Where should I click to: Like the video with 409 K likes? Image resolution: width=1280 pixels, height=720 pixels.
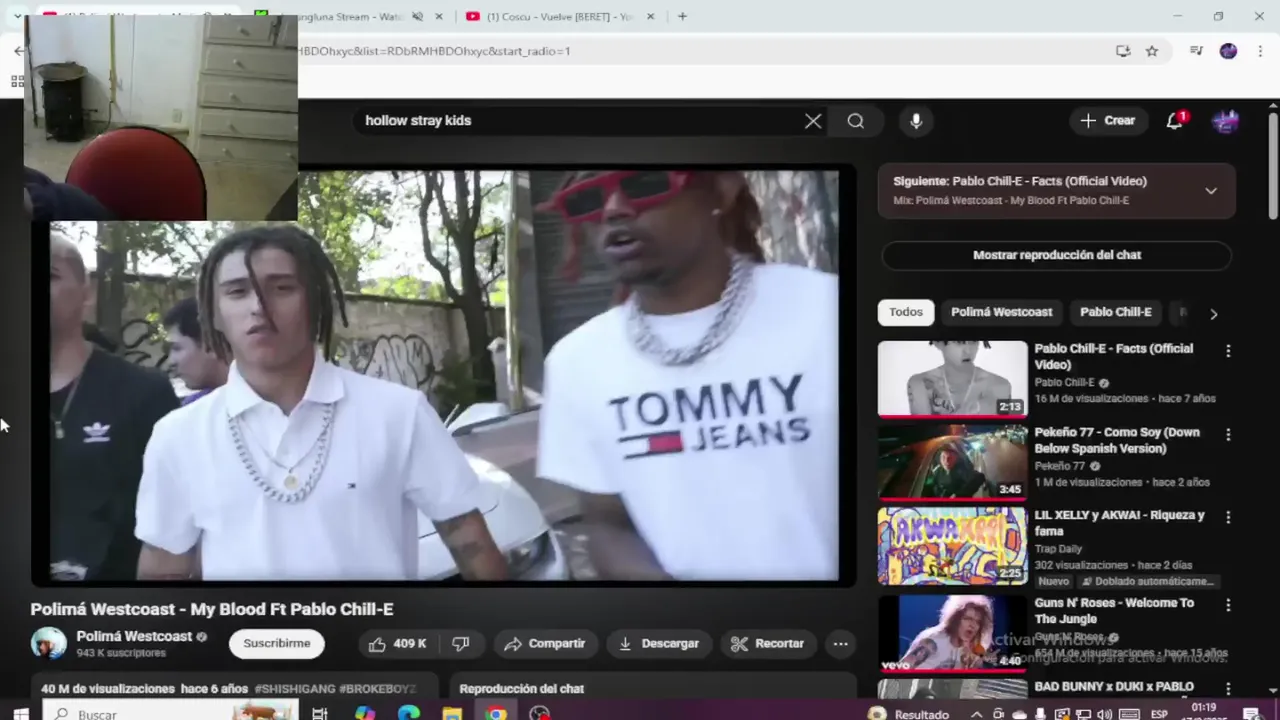coord(398,644)
